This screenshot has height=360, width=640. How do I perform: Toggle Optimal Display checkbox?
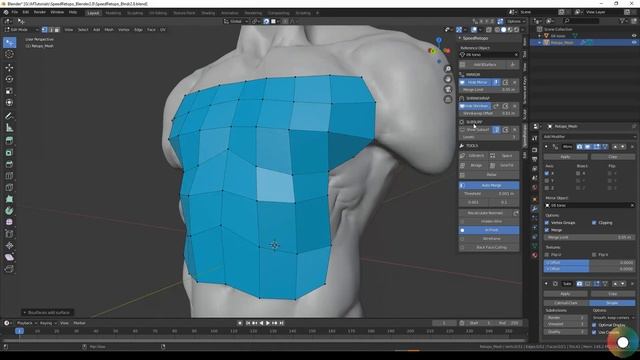[x=594, y=325]
